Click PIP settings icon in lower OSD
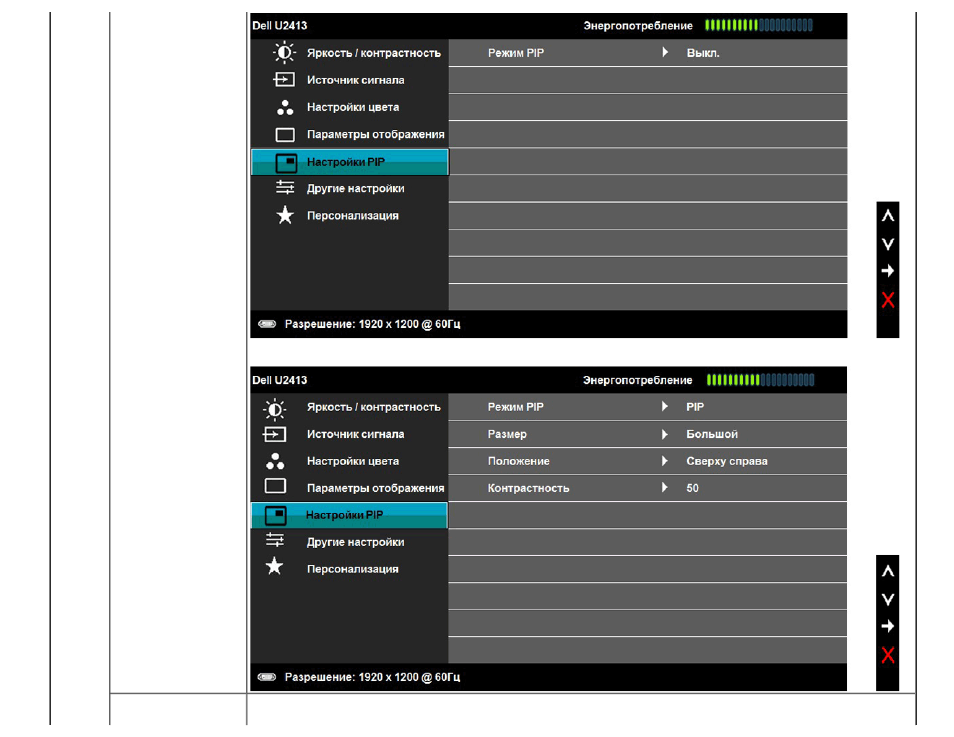 [x=276, y=515]
